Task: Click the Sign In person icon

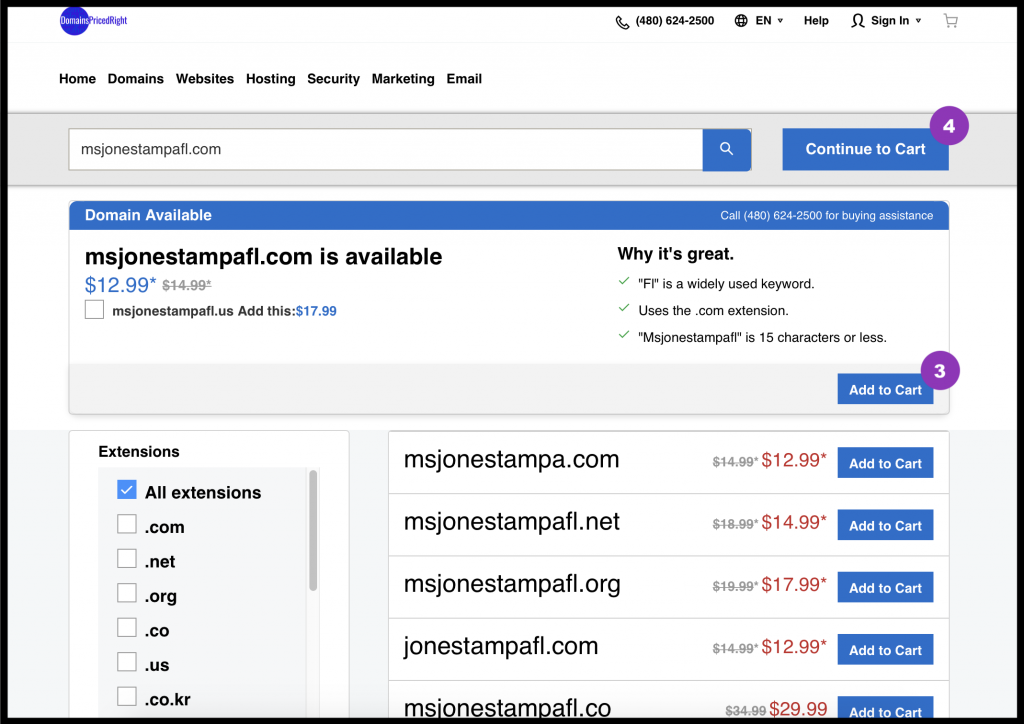Action: [x=857, y=21]
